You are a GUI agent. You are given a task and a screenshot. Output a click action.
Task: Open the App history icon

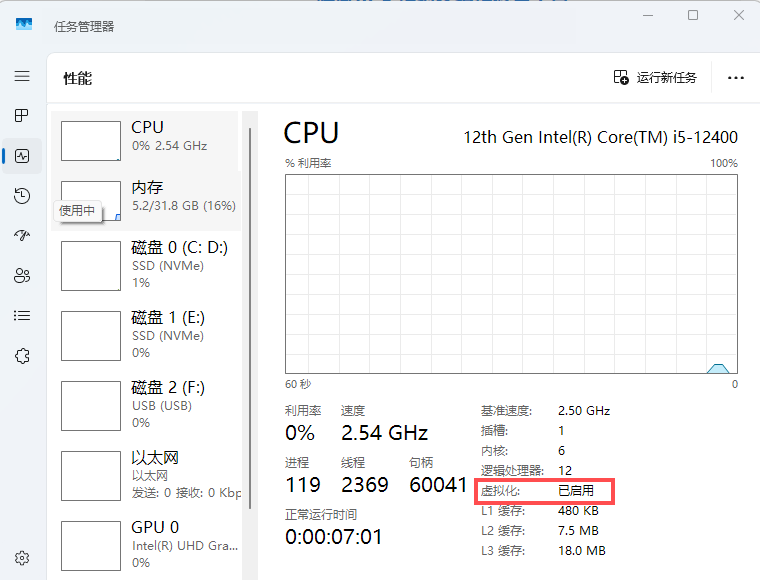pos(22,196)
